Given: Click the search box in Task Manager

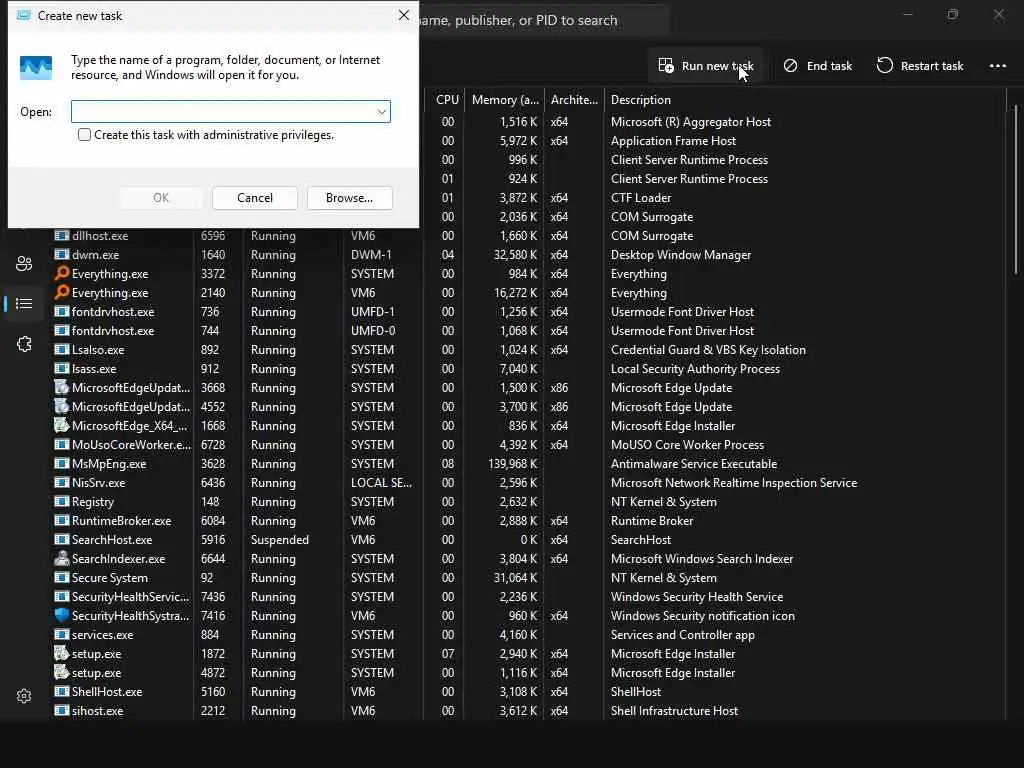Looking at the screenshot, I should tap(543, 20).
